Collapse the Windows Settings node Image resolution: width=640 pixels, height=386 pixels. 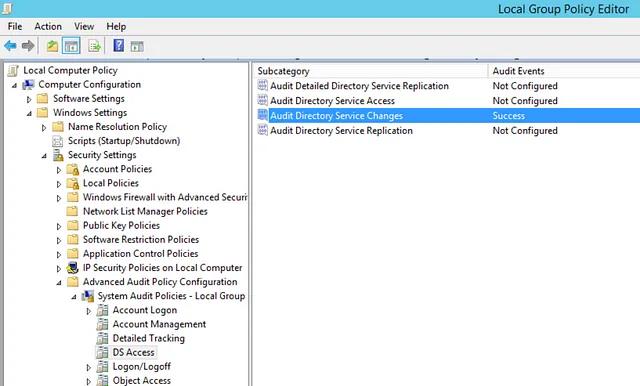coord(29,113)
